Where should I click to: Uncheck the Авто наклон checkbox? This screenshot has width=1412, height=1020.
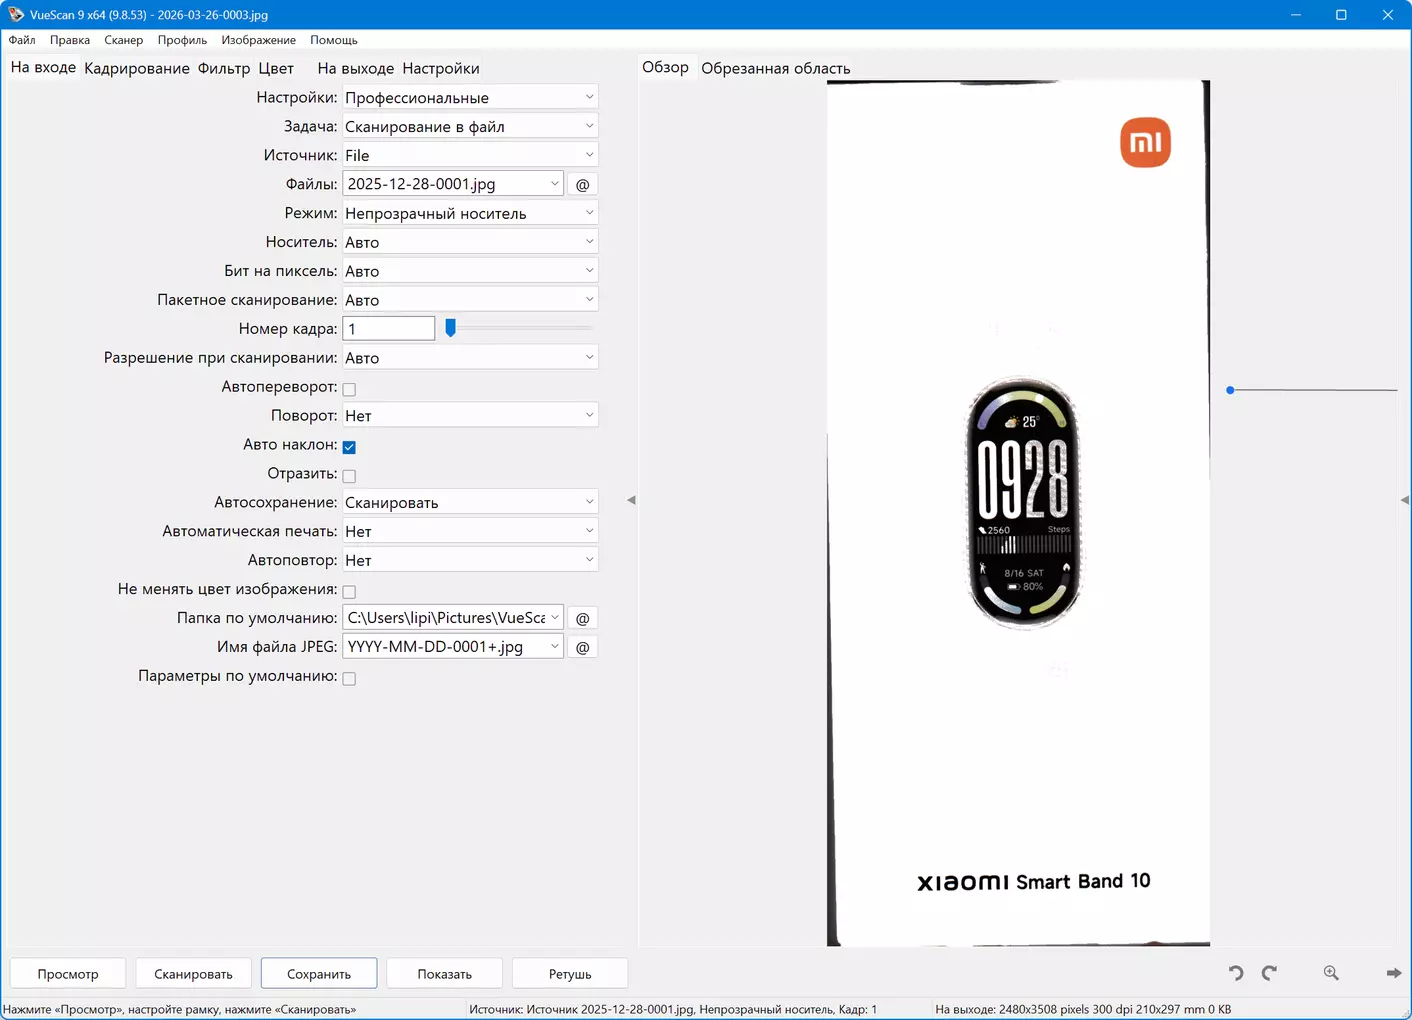click(349, 447)
